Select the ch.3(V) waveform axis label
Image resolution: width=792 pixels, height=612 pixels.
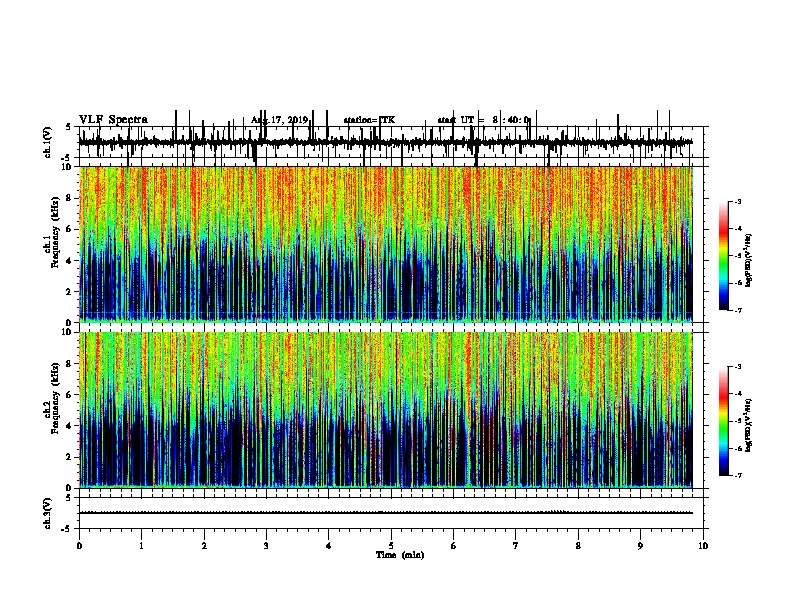coord(47,513)
